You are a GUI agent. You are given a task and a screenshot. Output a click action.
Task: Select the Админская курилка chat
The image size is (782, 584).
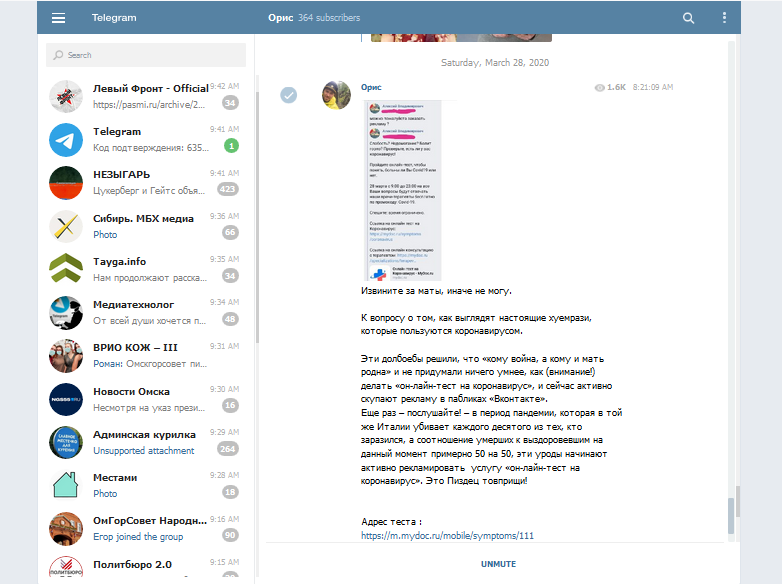click(150, 441)
